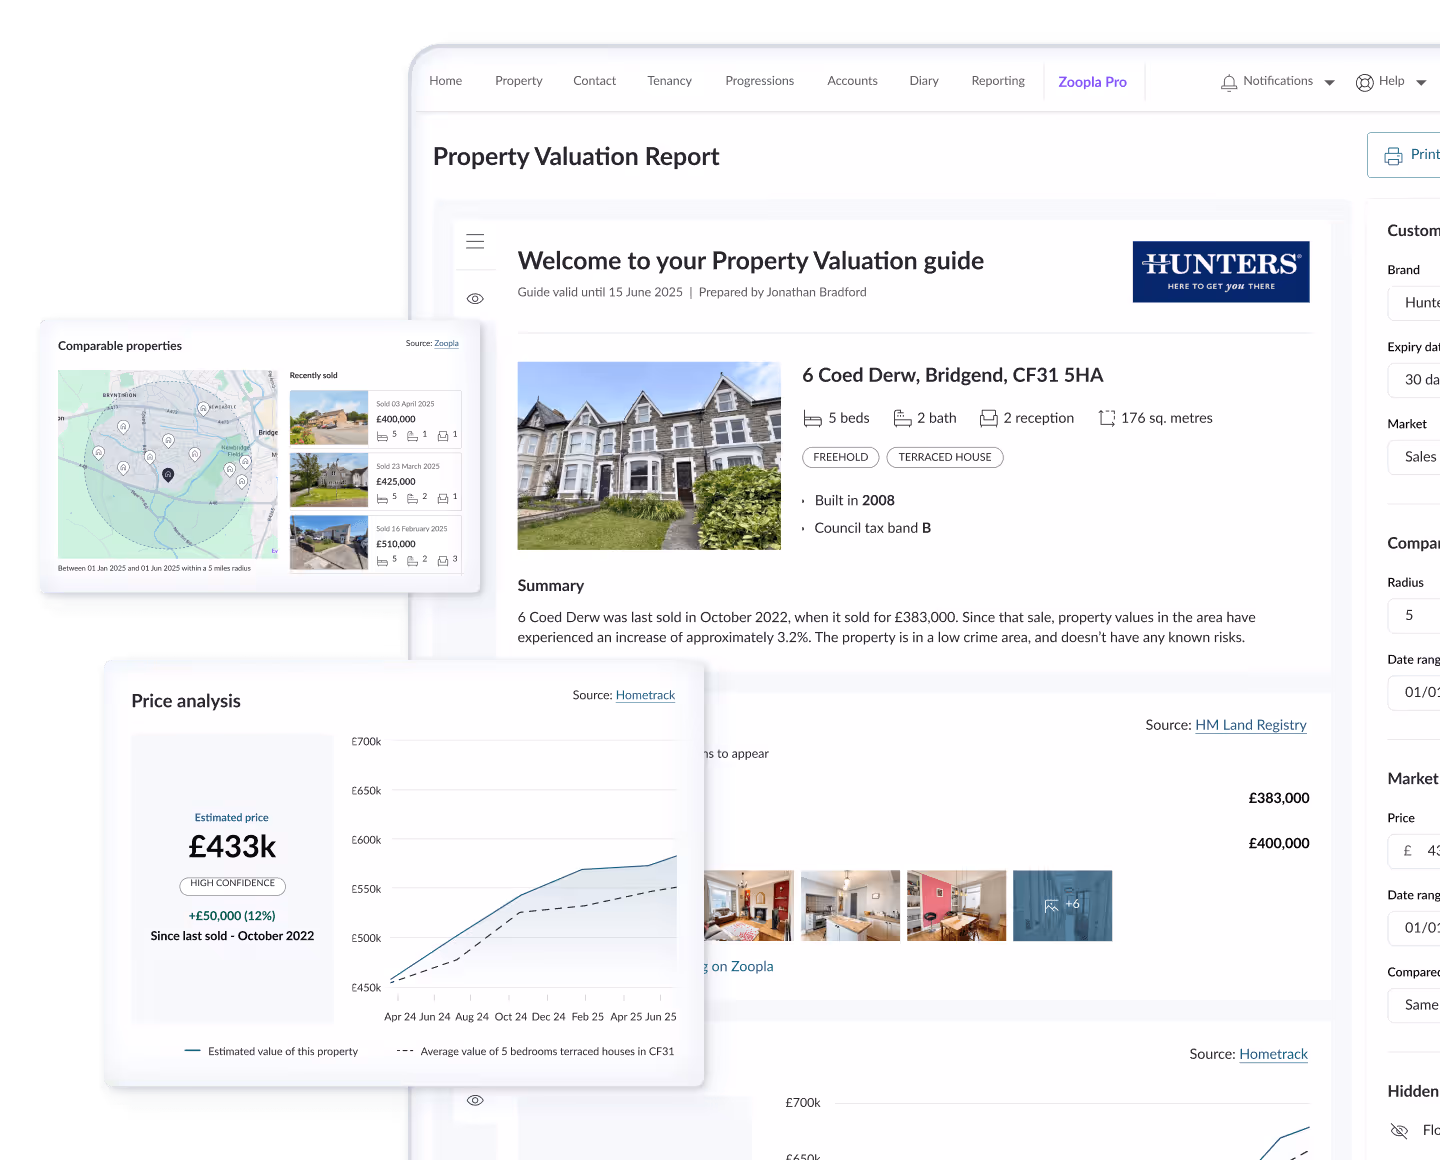Open the Tenancy menu item

(x=669, y=81)
